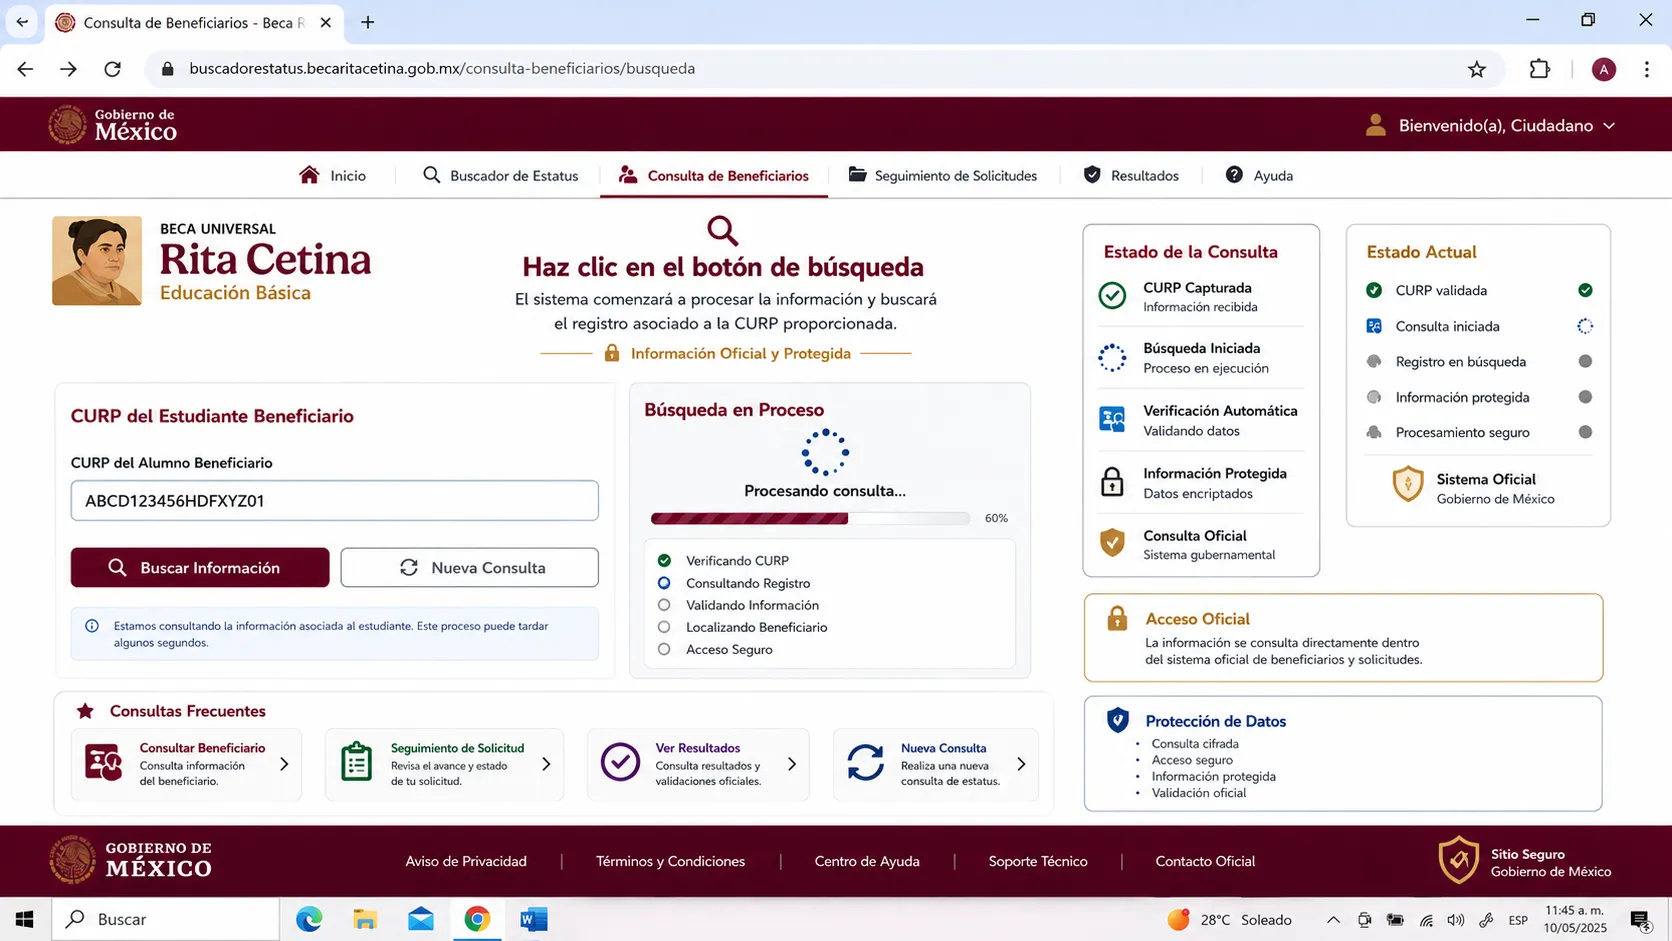Image resolution: width=1672 pixels, height=941 pixels.
Task: Click the Nueva Consulta card refresh icon
Action: (866, 762)
